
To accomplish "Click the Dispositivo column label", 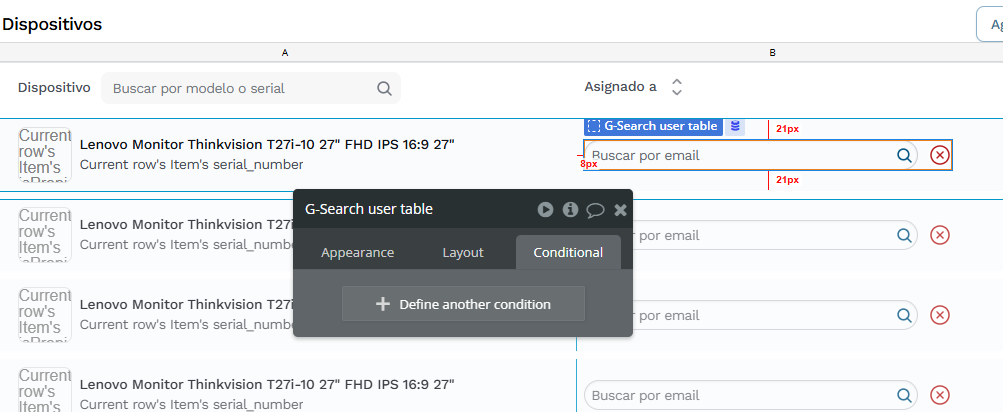I will pos(54,88).
